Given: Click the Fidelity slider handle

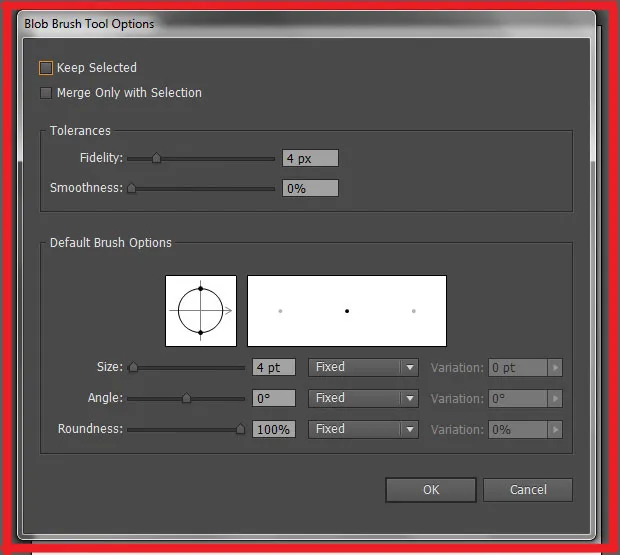Looking at the screenshot, I should tap(156, 158).
